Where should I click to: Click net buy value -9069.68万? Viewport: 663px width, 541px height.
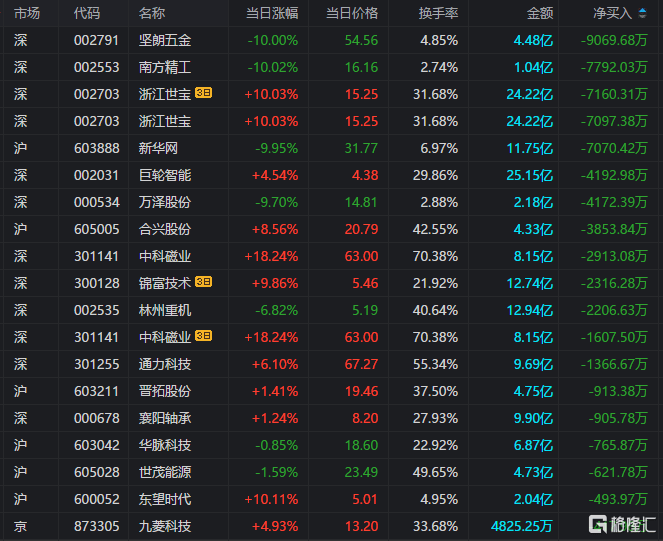(614, 41)
